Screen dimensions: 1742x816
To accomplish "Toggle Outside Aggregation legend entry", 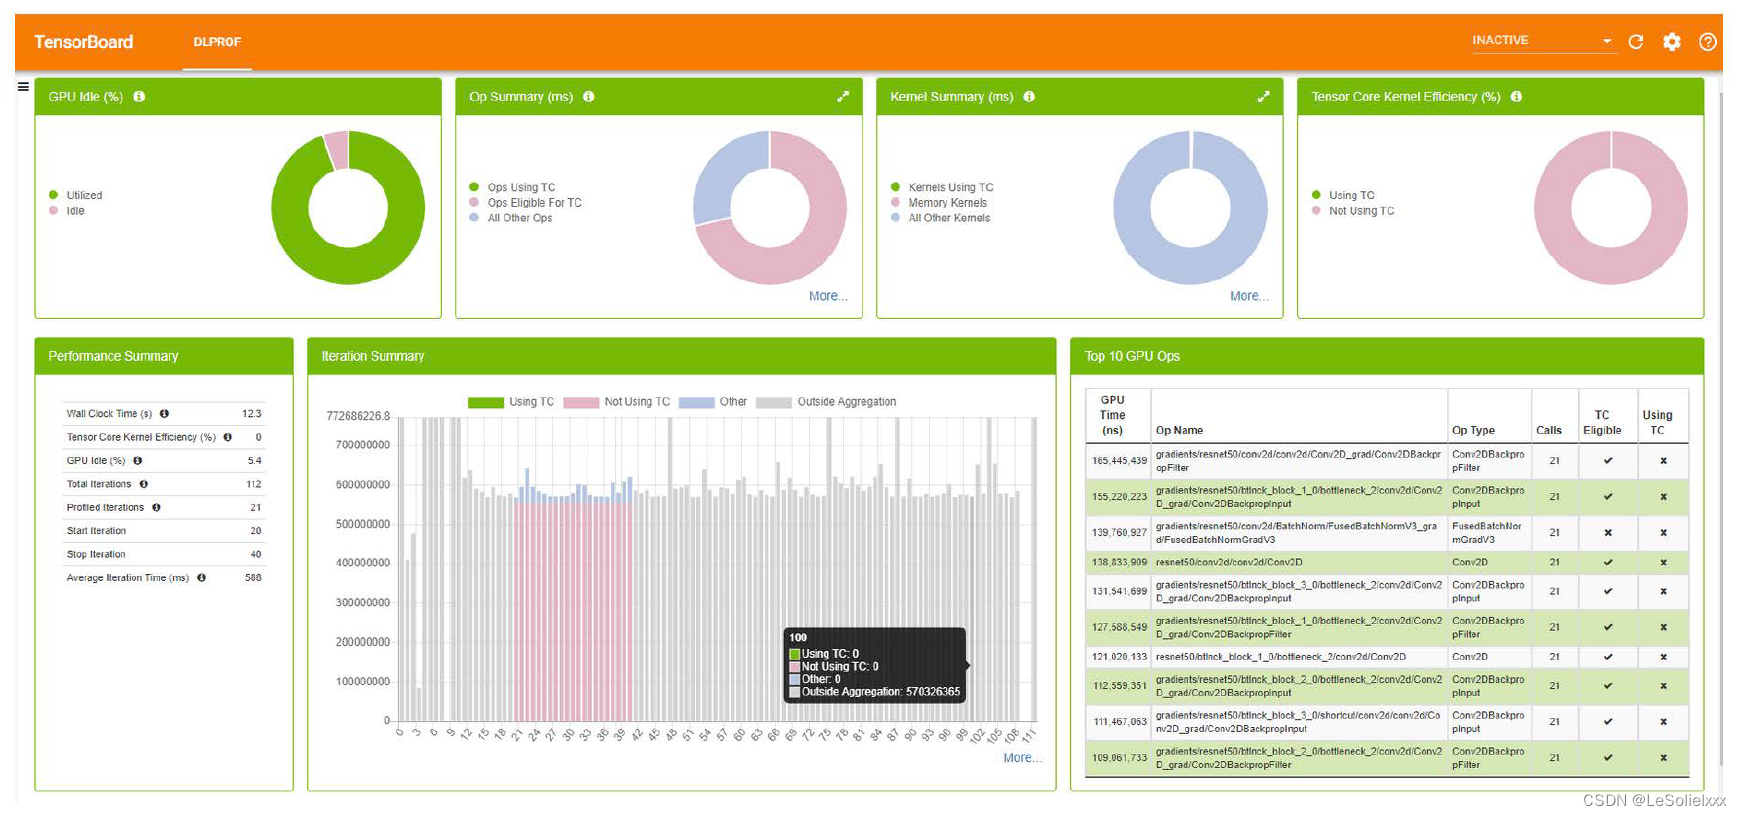I will (826, 402).
